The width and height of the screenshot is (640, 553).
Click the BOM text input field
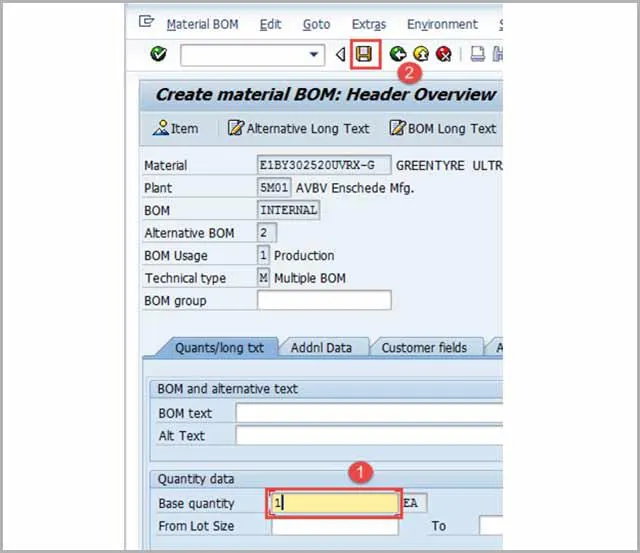369,413
